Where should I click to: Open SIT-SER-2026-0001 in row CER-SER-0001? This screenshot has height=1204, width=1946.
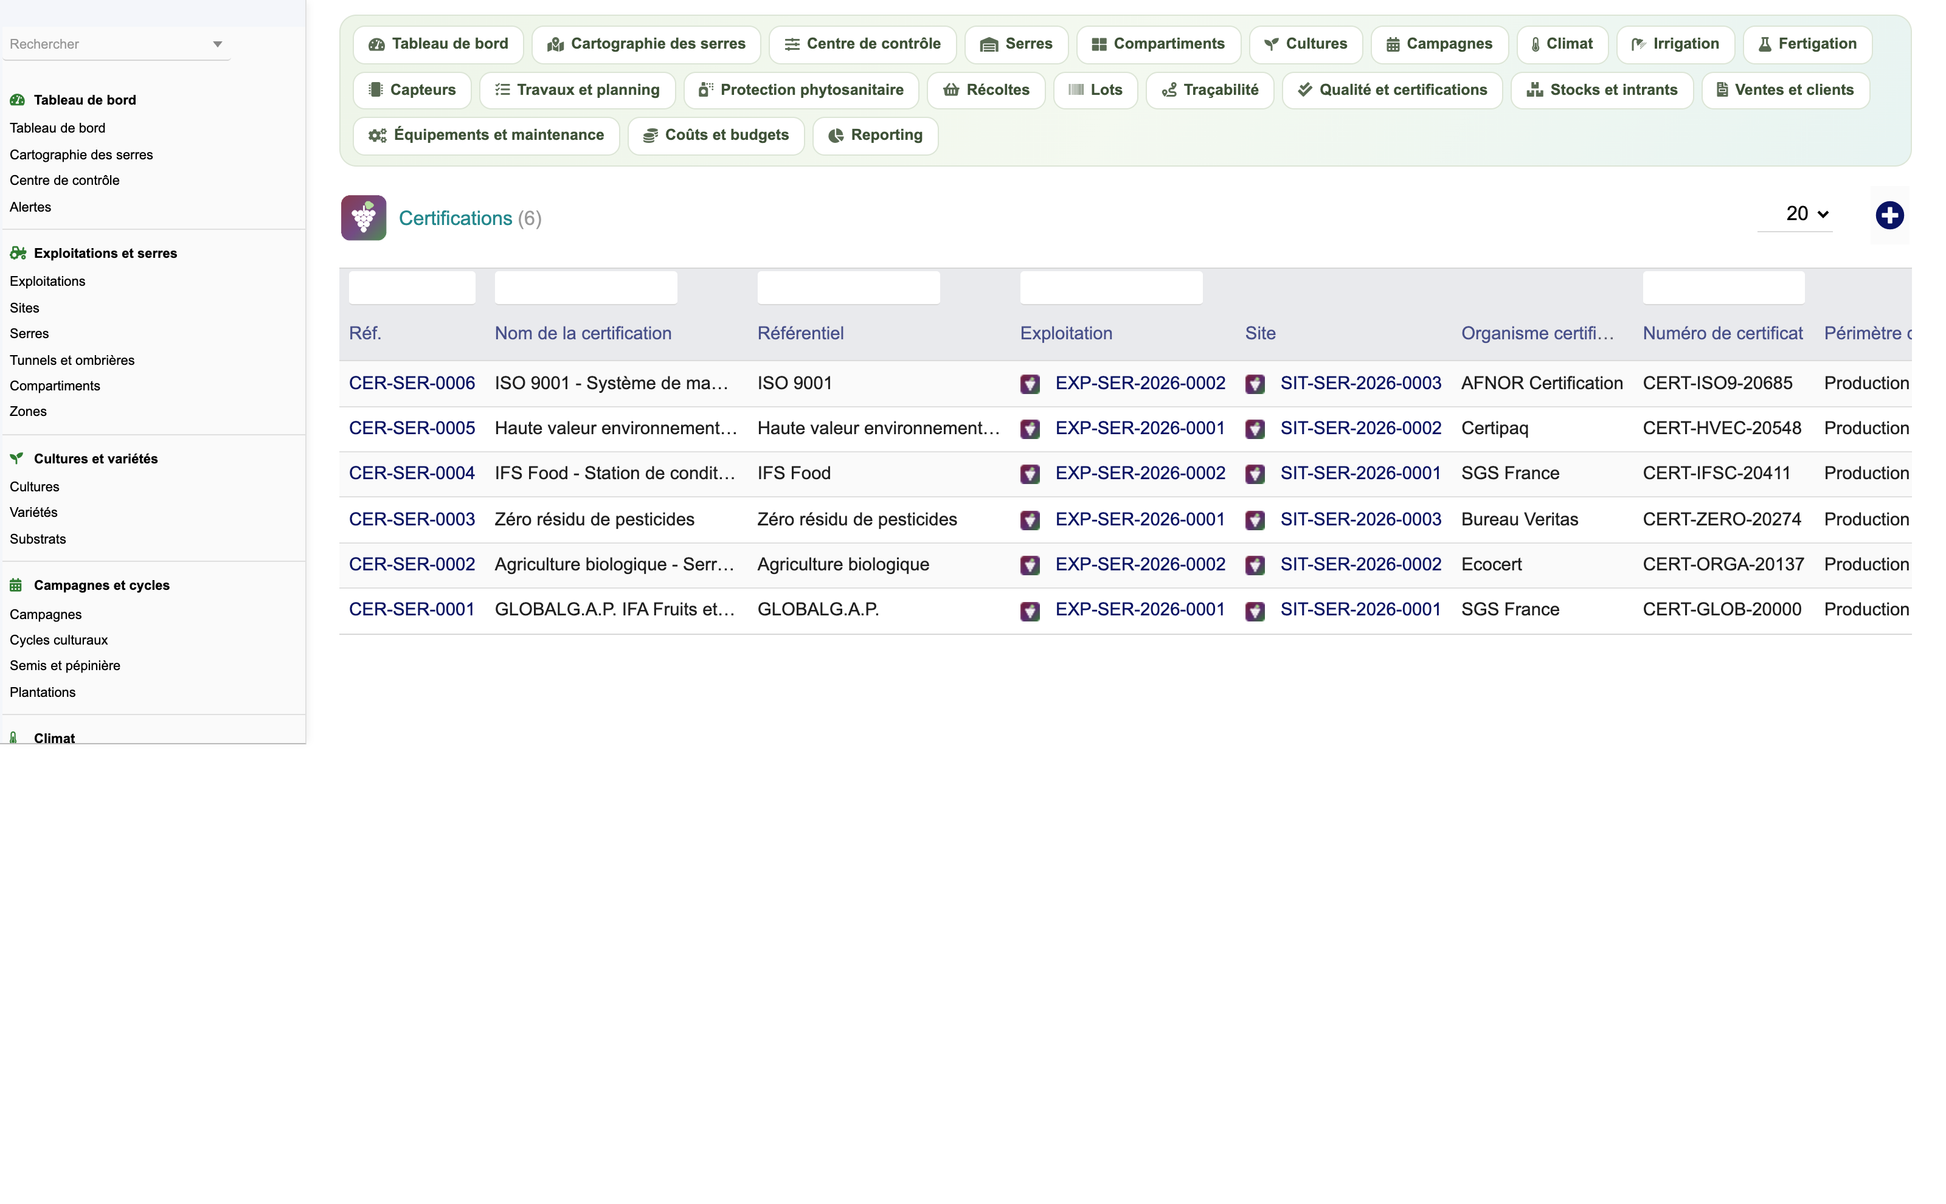(x=1360, y=609)
